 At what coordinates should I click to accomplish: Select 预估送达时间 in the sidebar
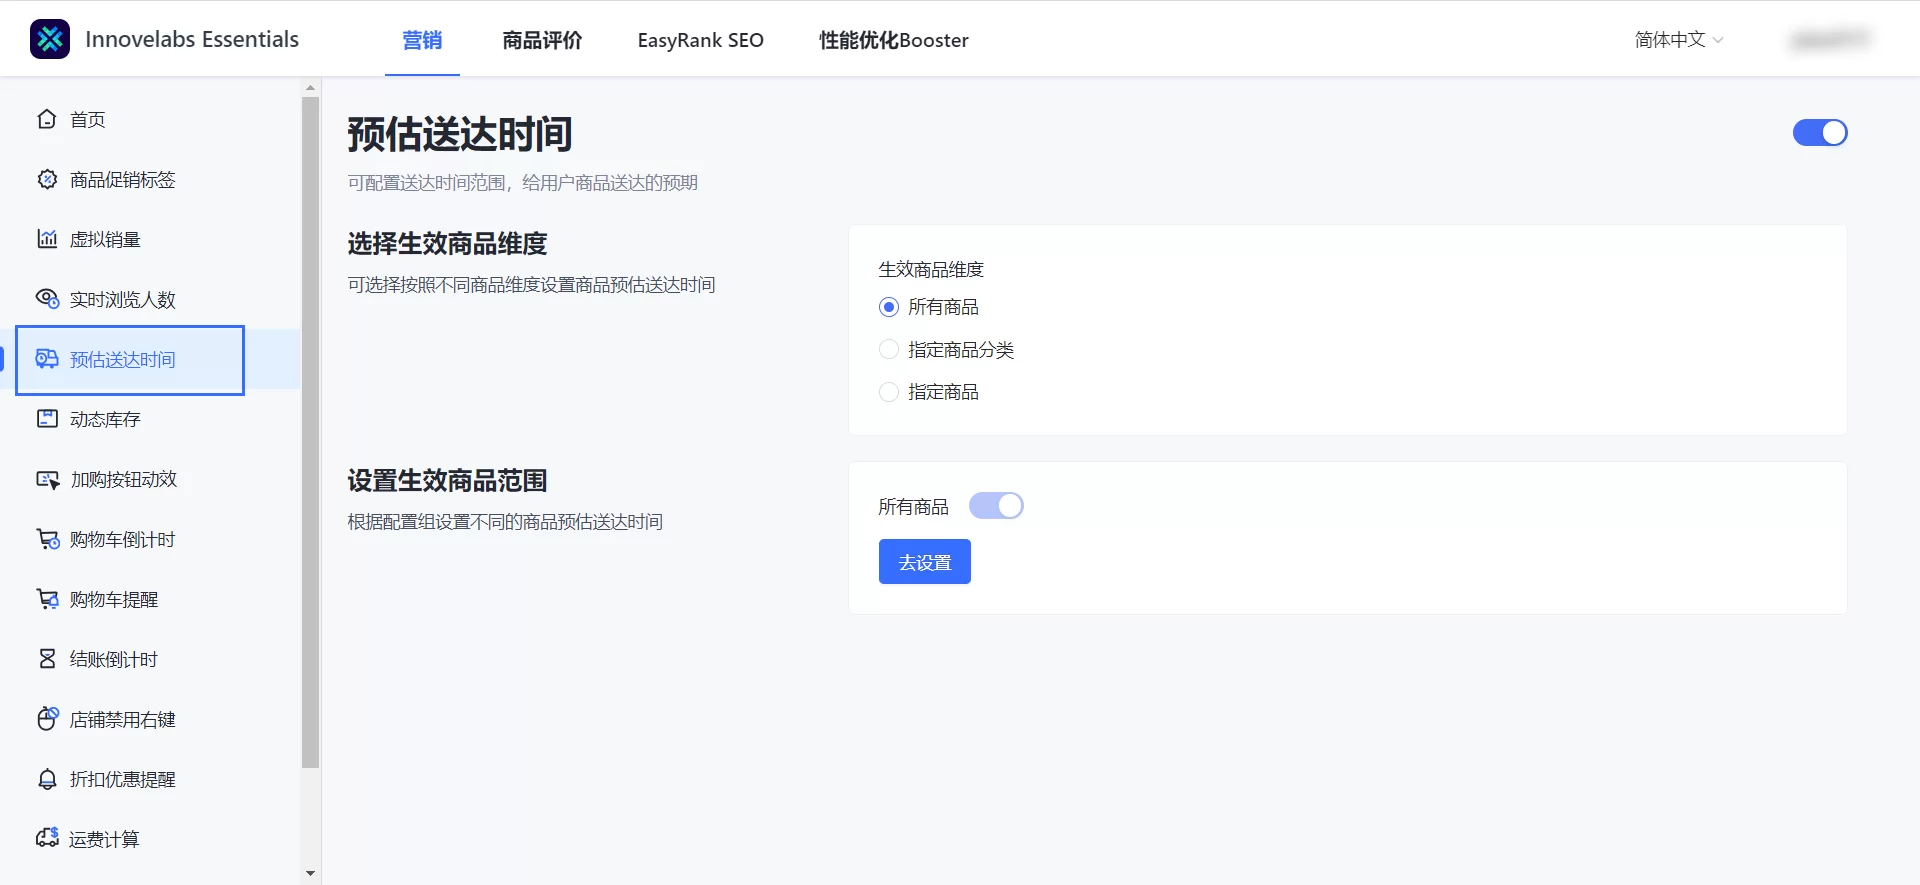150,359
